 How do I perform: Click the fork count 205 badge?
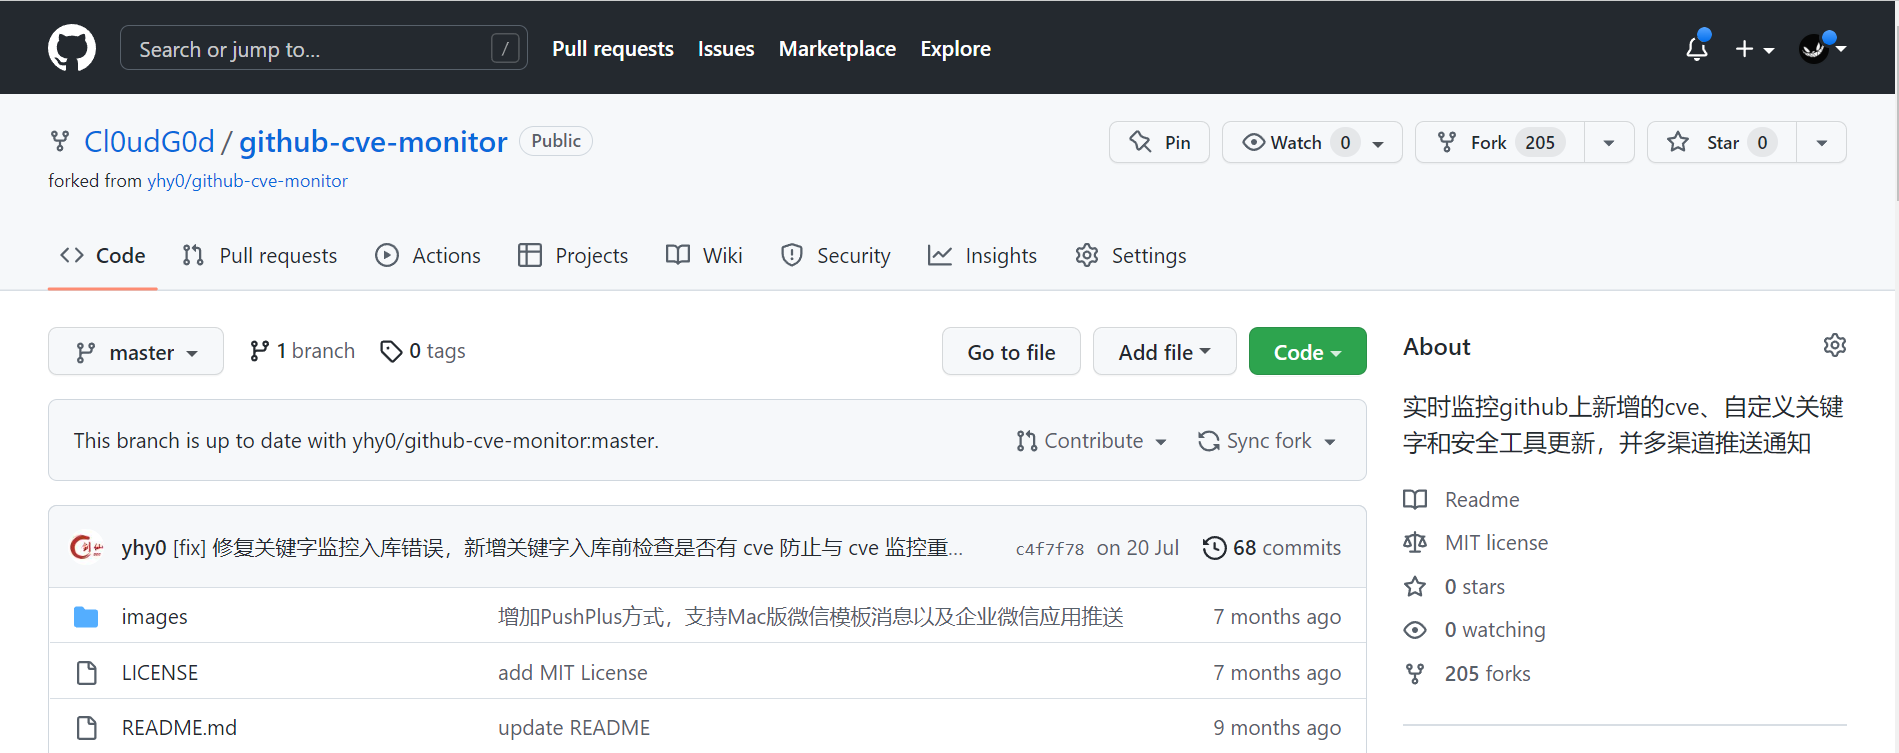(1540, 142)
